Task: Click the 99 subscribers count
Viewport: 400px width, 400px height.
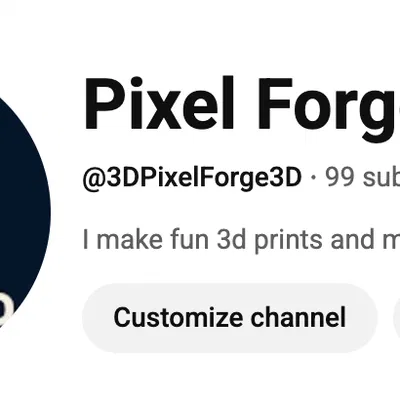Action: 363,177
